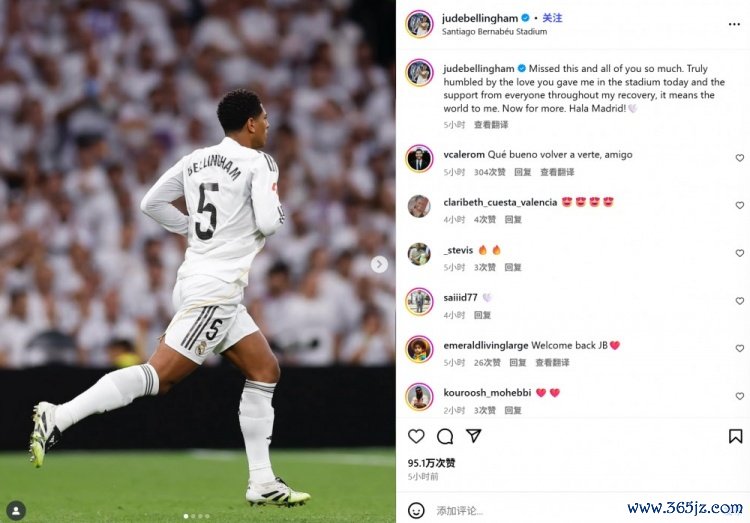Save post with bookmark icon
Image resolution: width=750 pixels, height=523 pixels.
(735, 436)
